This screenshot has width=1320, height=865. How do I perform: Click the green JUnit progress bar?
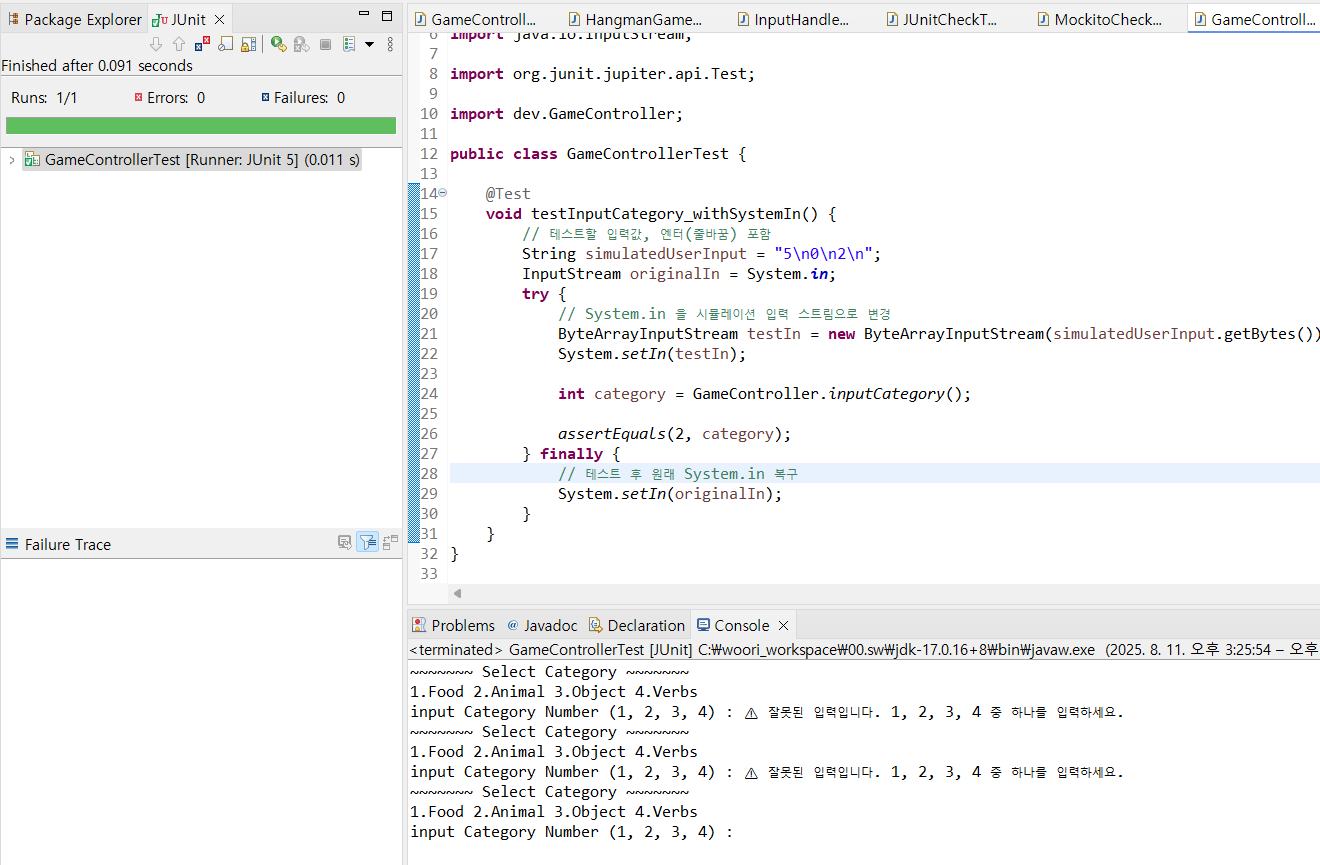201,125
